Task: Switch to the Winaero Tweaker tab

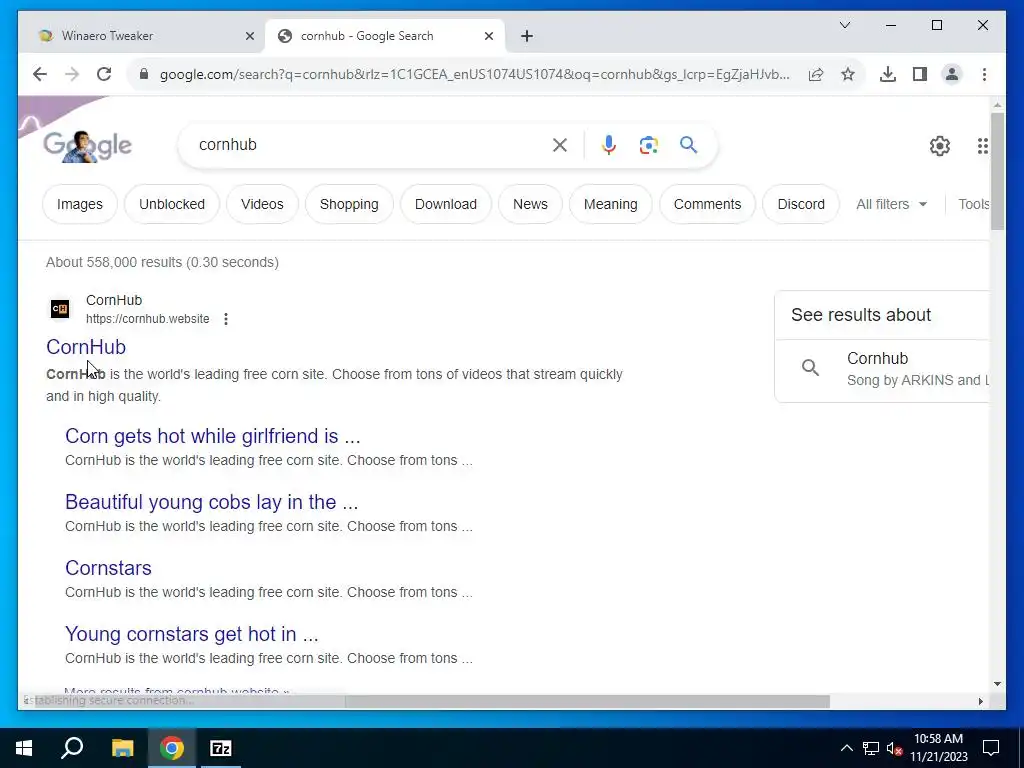Action: pyautogui.click(x=142, y=36)
